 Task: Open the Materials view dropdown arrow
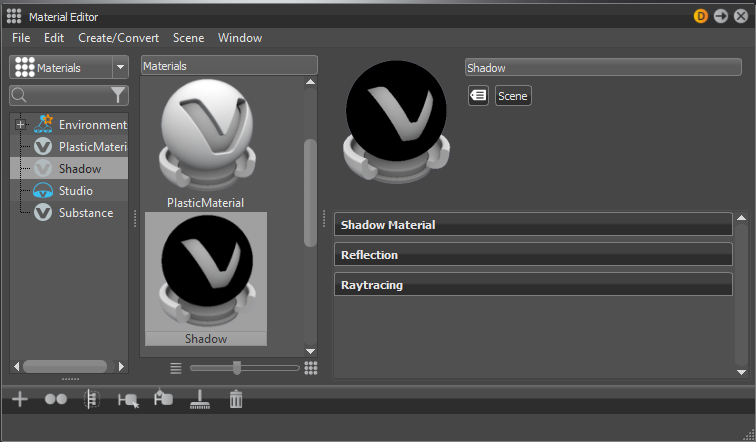coord(121,67)
